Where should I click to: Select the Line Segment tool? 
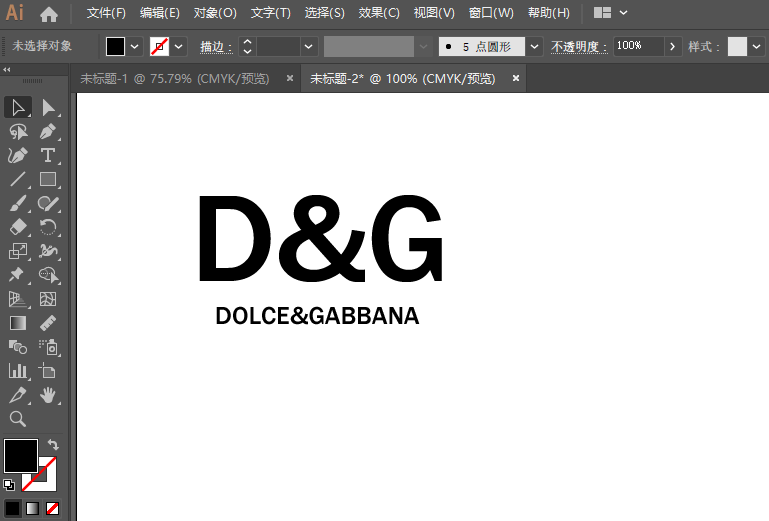point(18,179)
